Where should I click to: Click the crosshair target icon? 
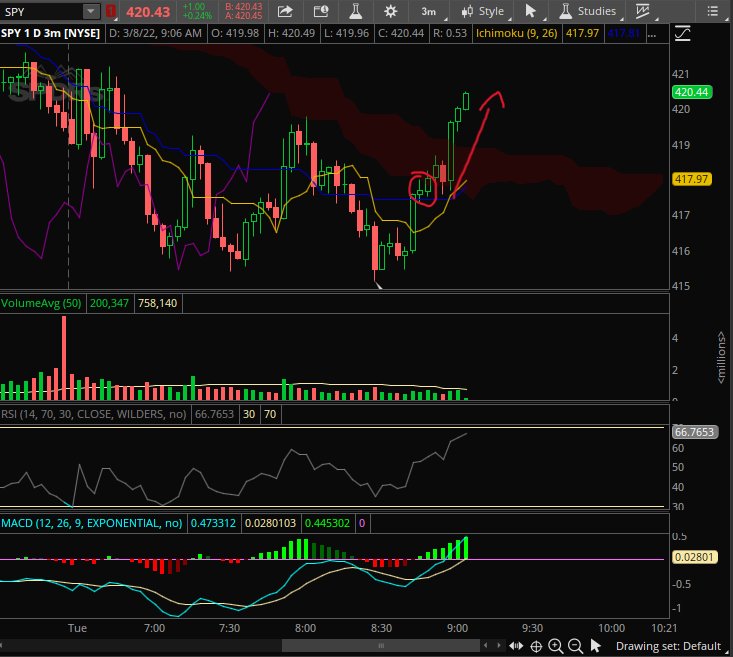pos(536,646)
